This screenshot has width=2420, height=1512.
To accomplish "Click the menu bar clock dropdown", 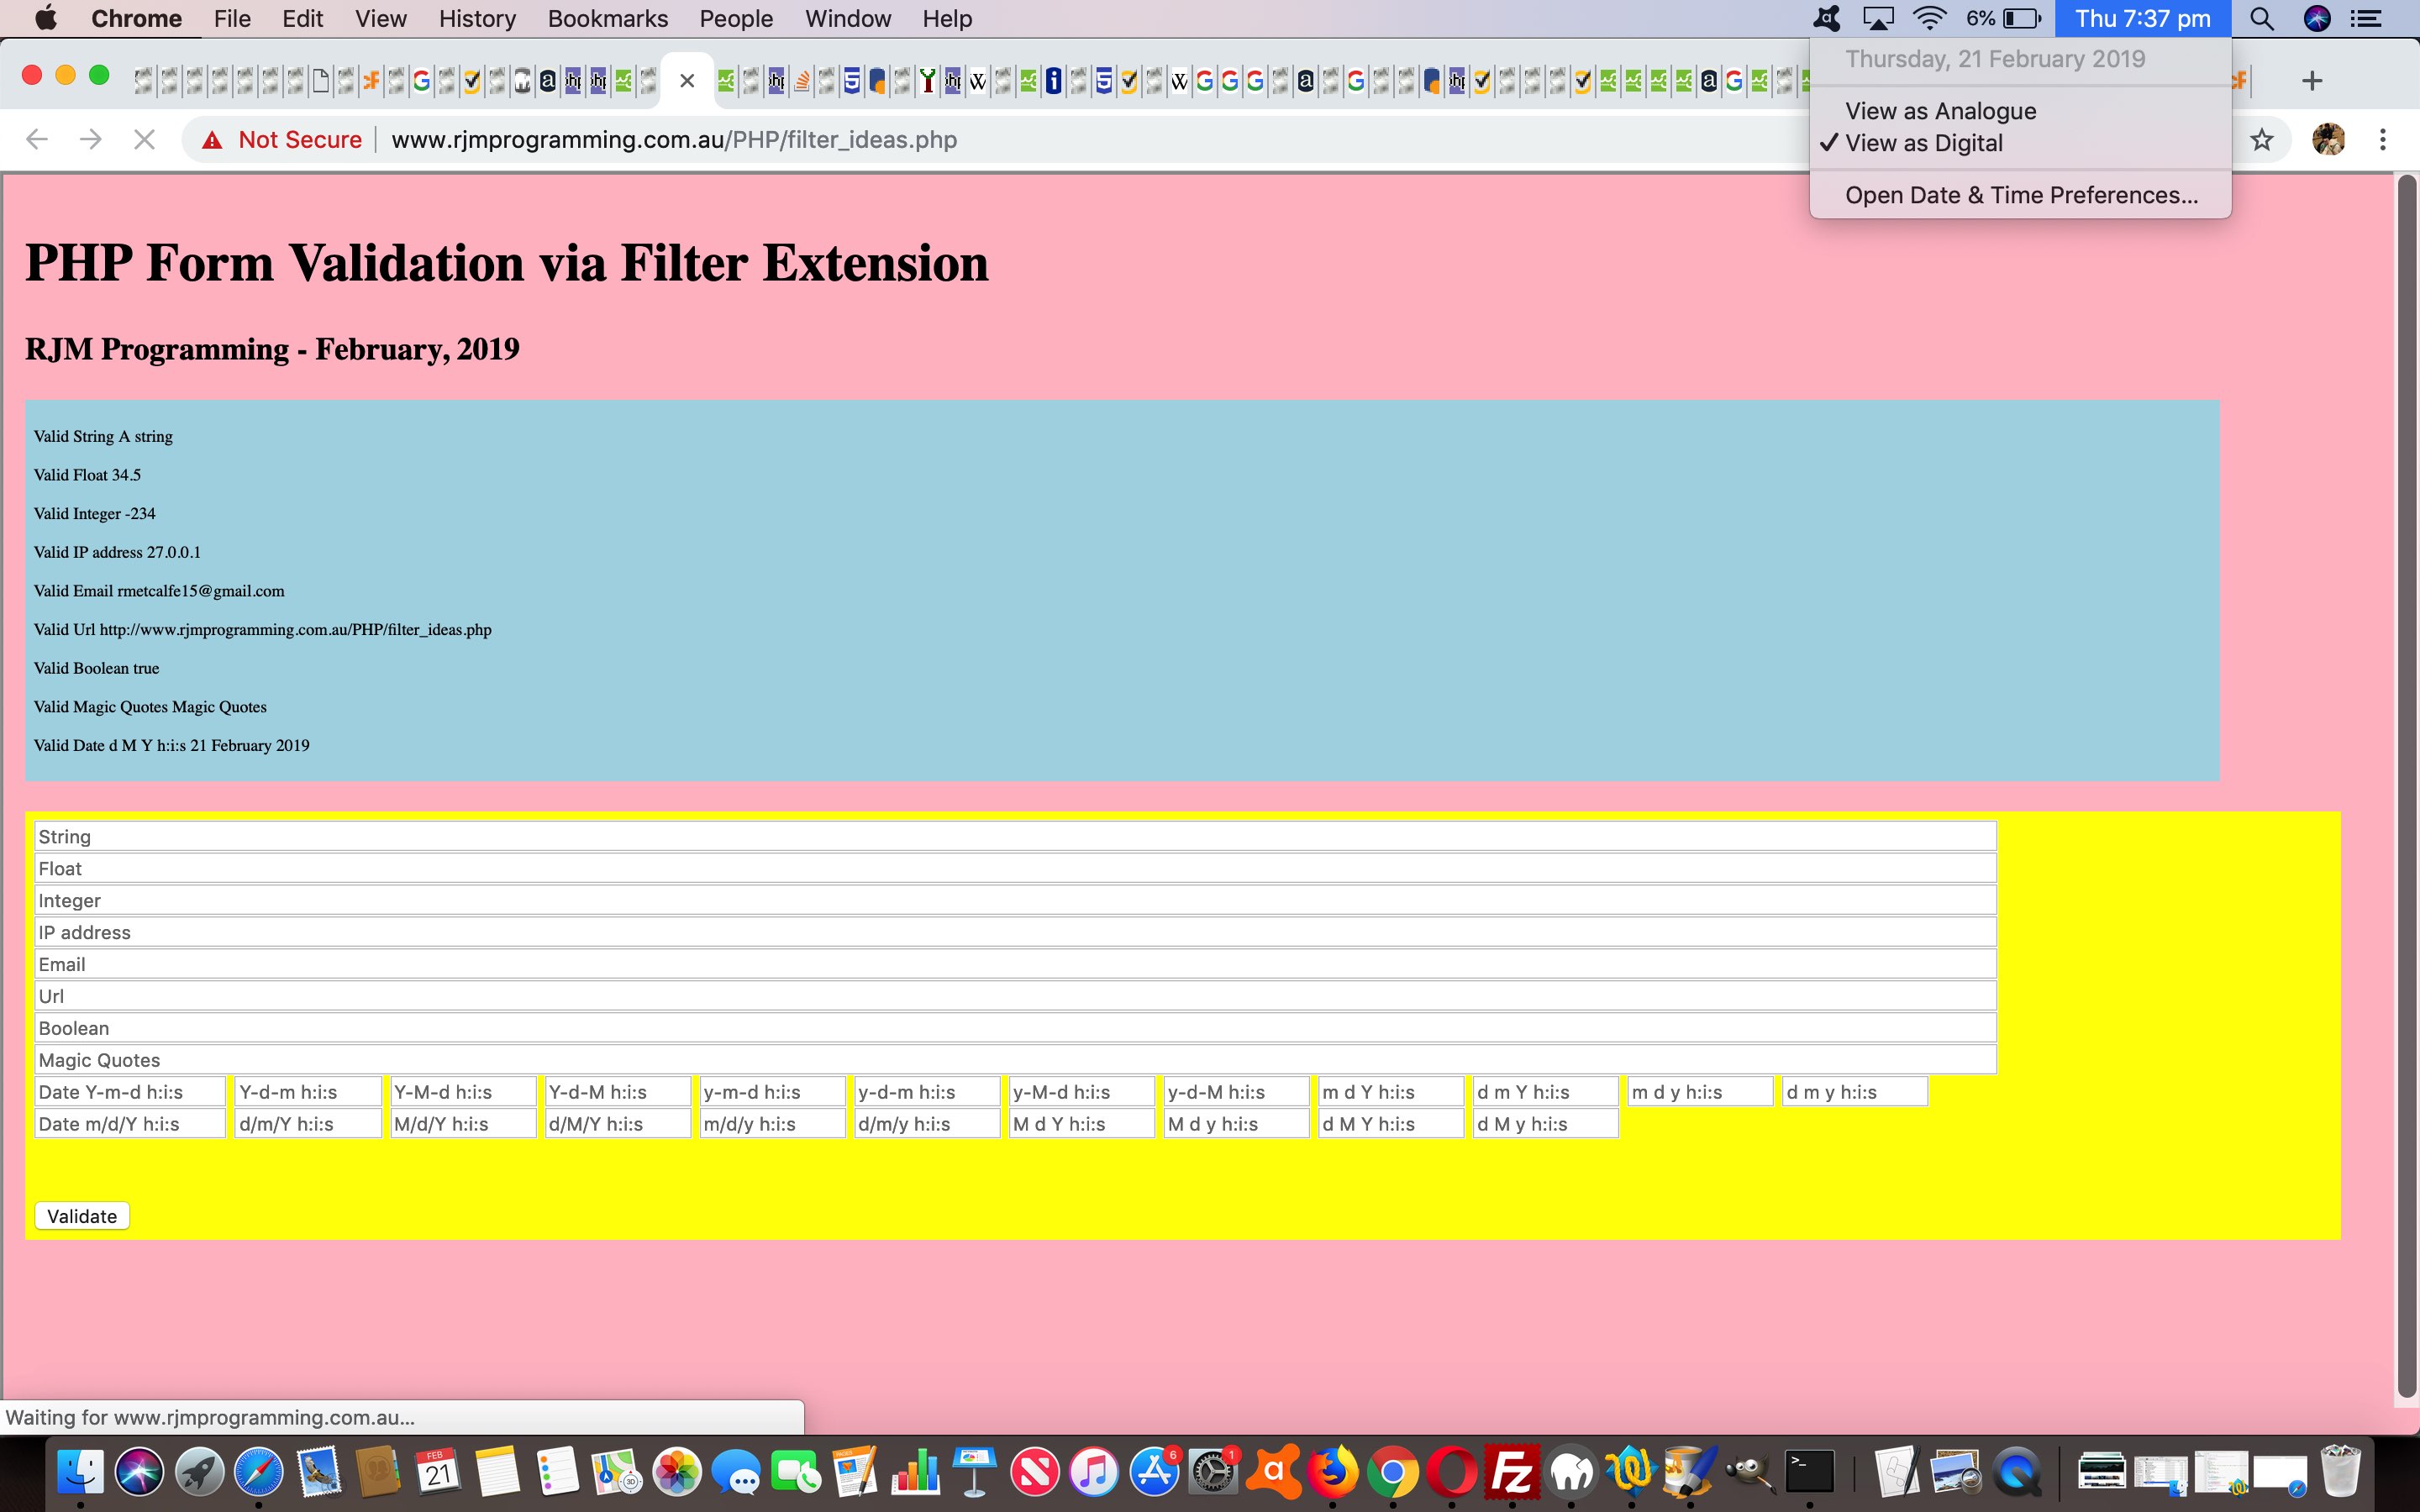I will (2142, 19).
